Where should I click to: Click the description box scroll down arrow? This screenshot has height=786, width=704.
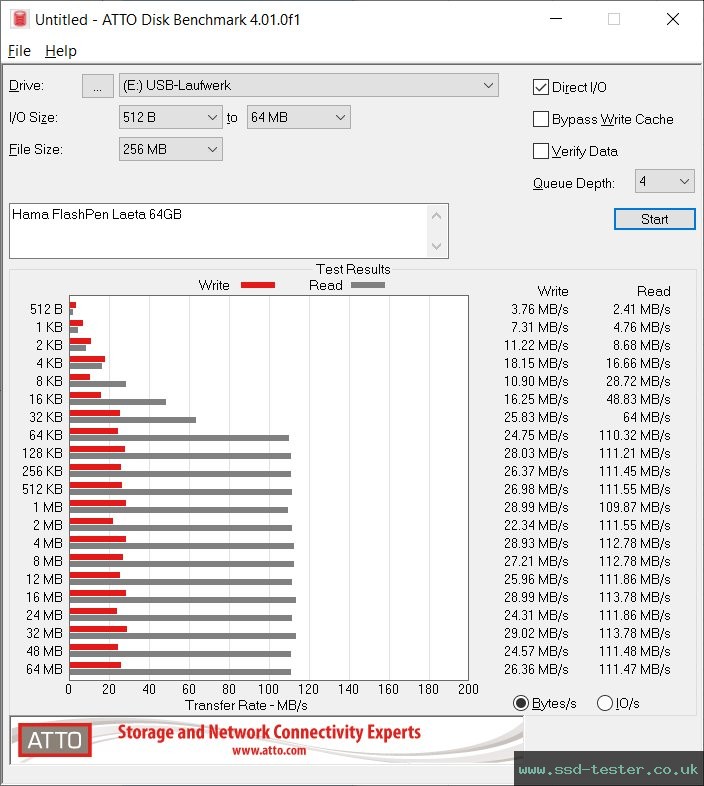point(436,246)
